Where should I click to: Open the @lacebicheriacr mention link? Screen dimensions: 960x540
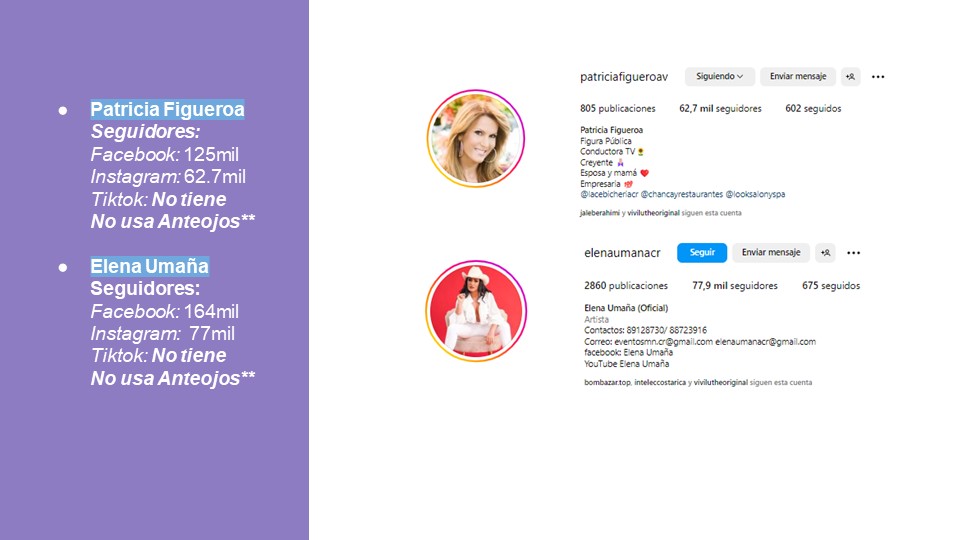point(608,194)
